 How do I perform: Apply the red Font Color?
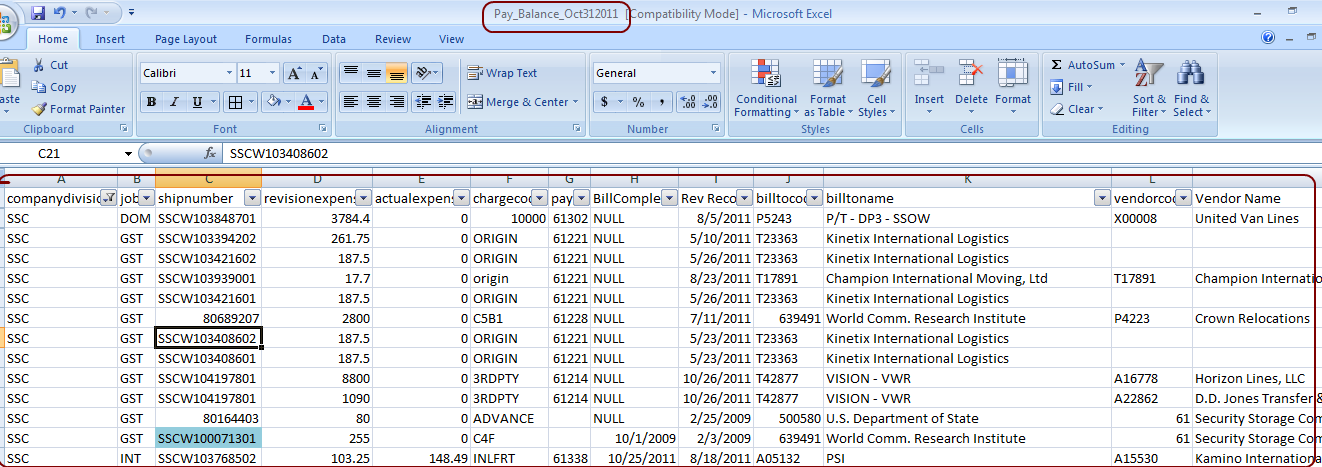(x=307, y=102)
